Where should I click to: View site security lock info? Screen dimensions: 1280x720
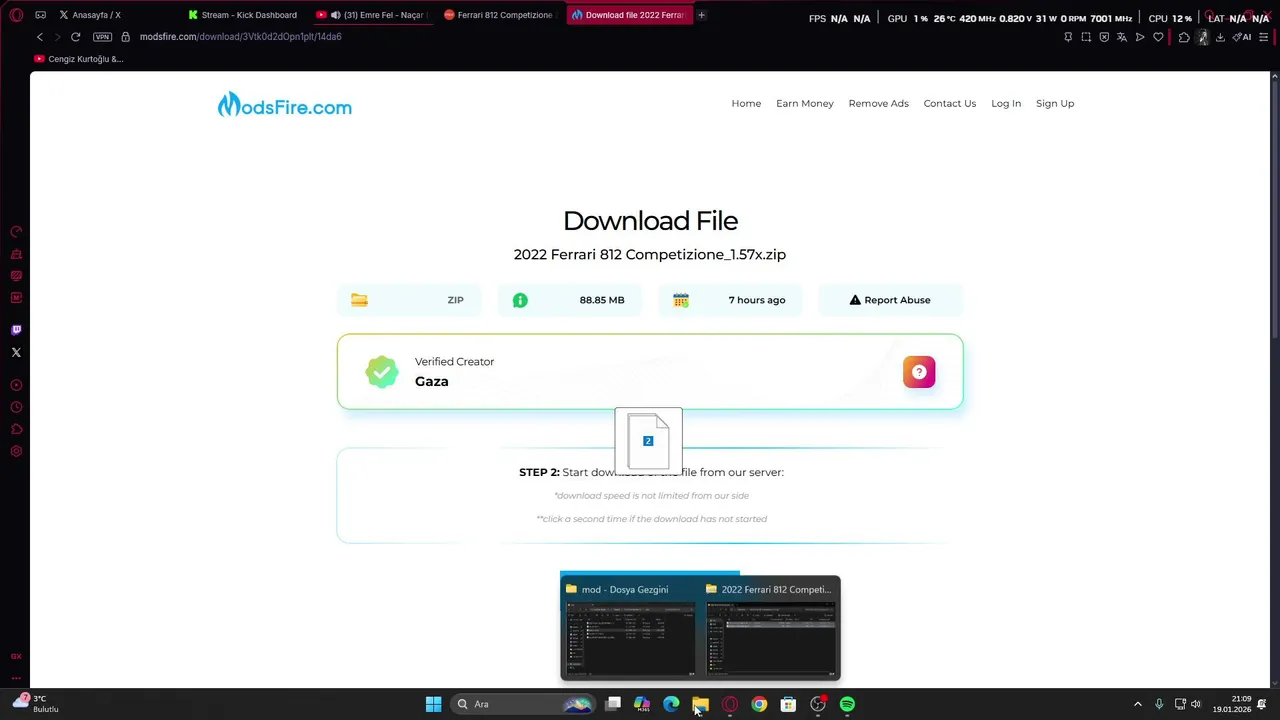(x=126, y=37)
